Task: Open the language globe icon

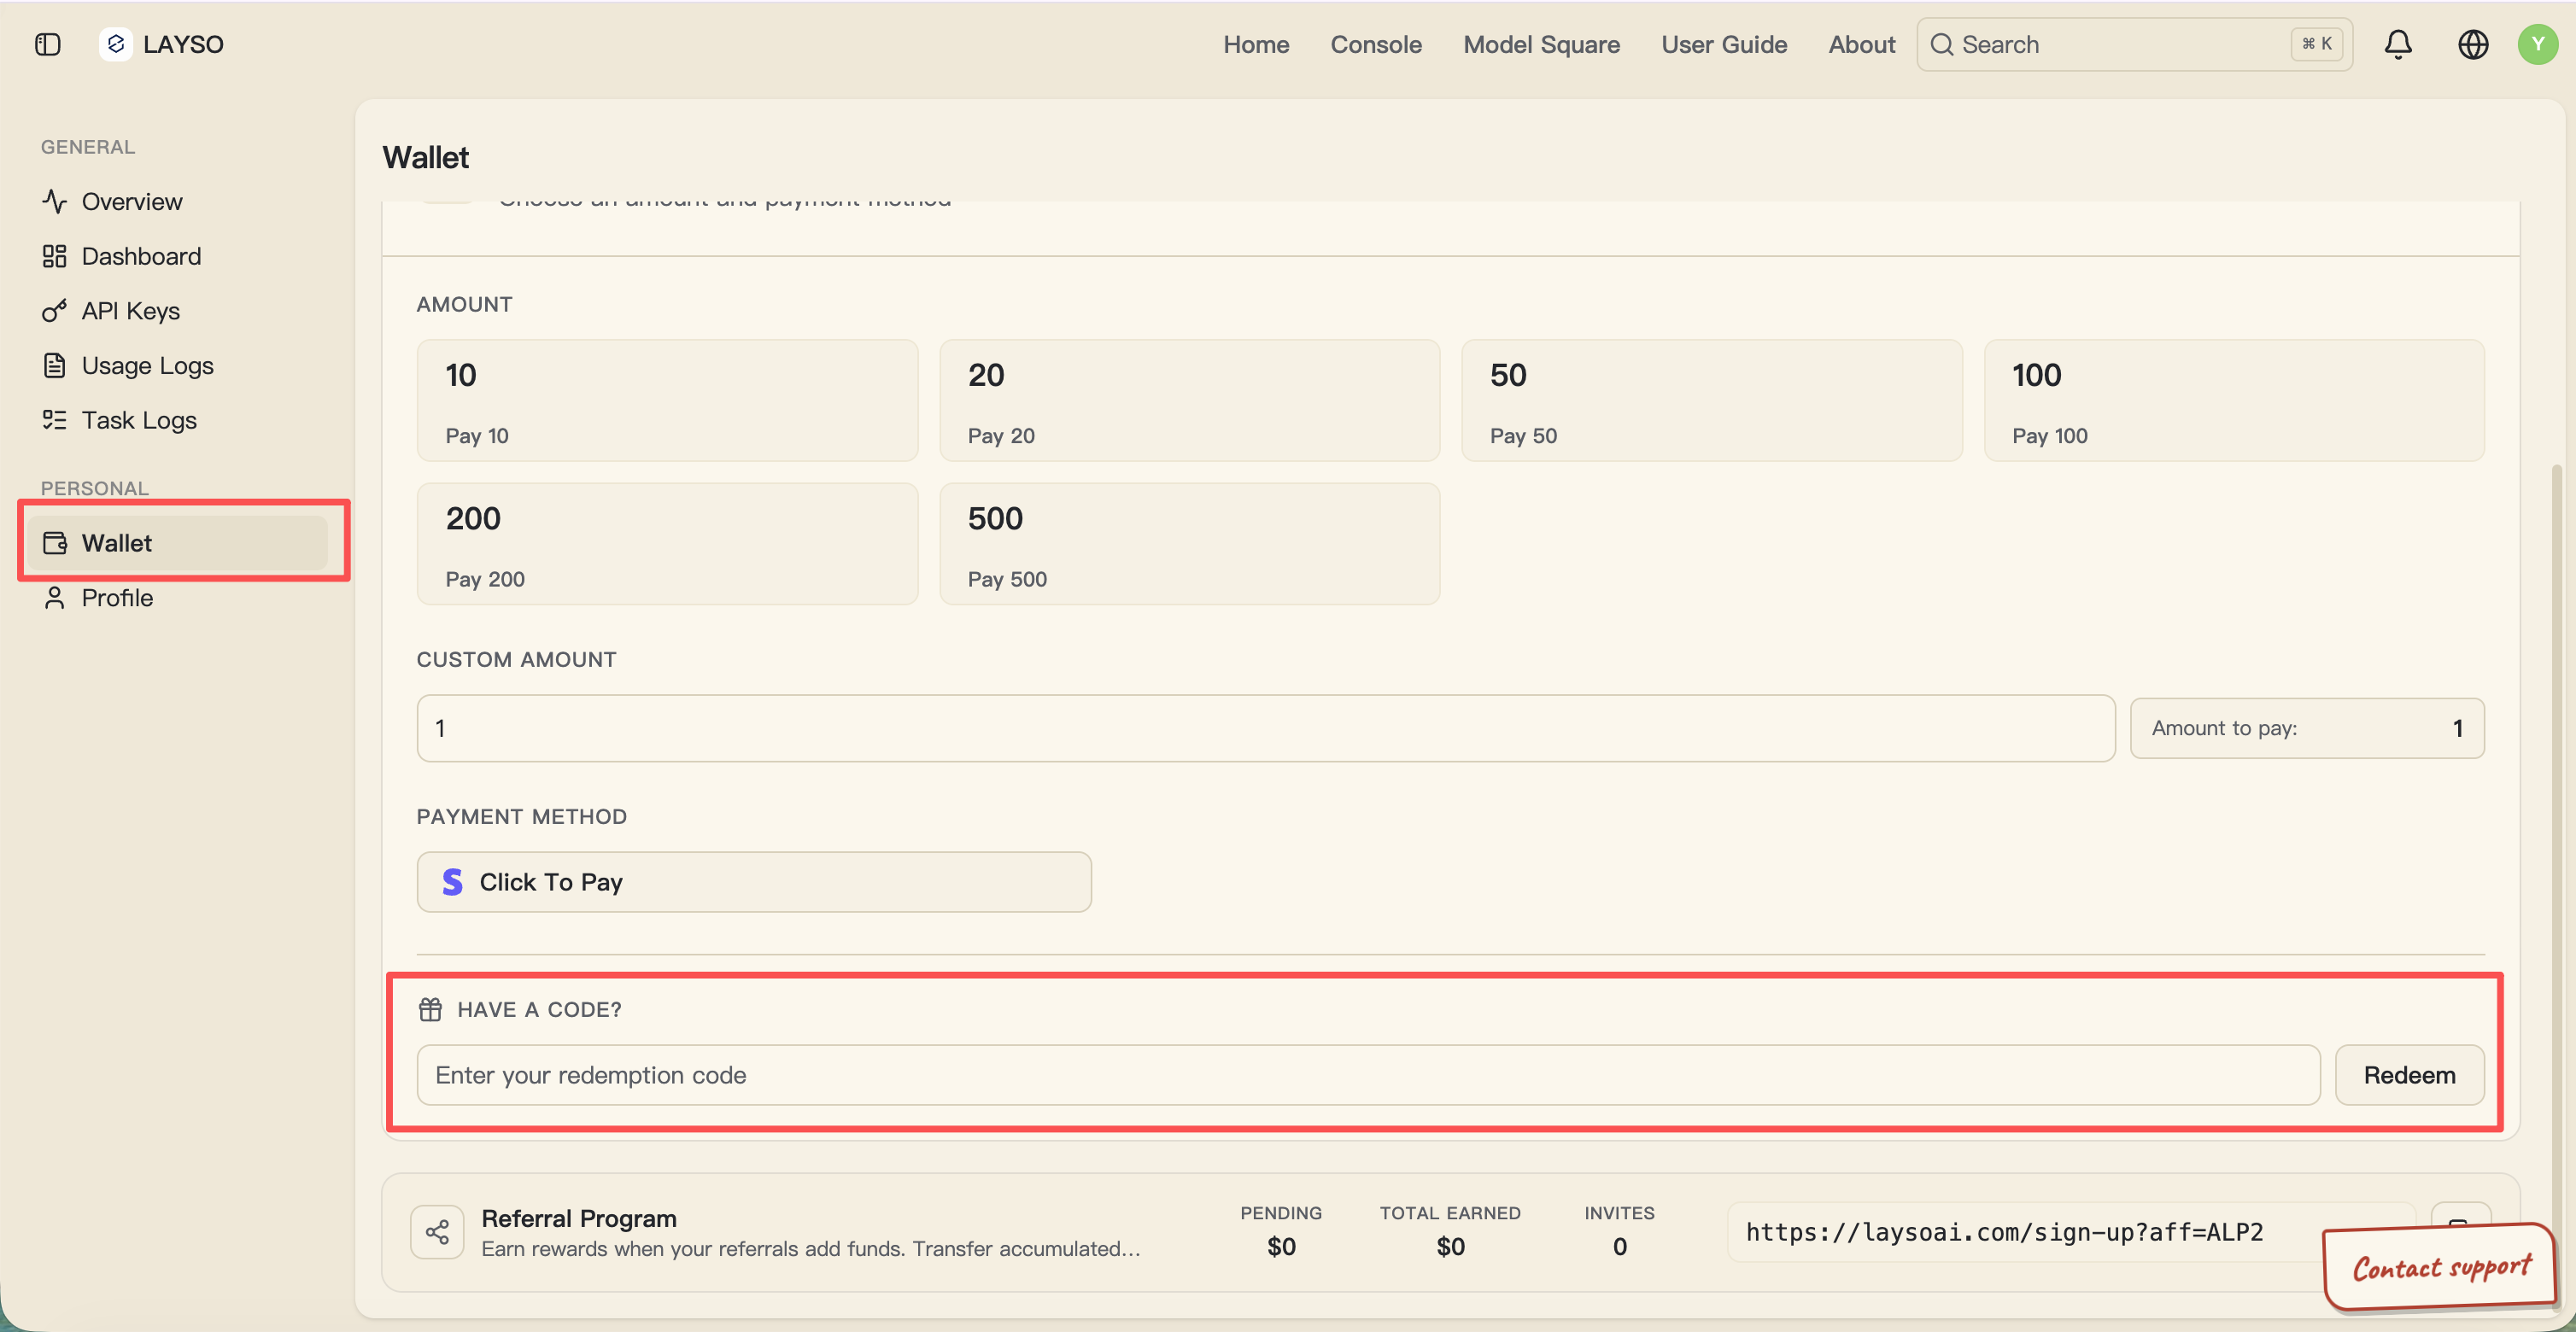Action: [2473, 44]
